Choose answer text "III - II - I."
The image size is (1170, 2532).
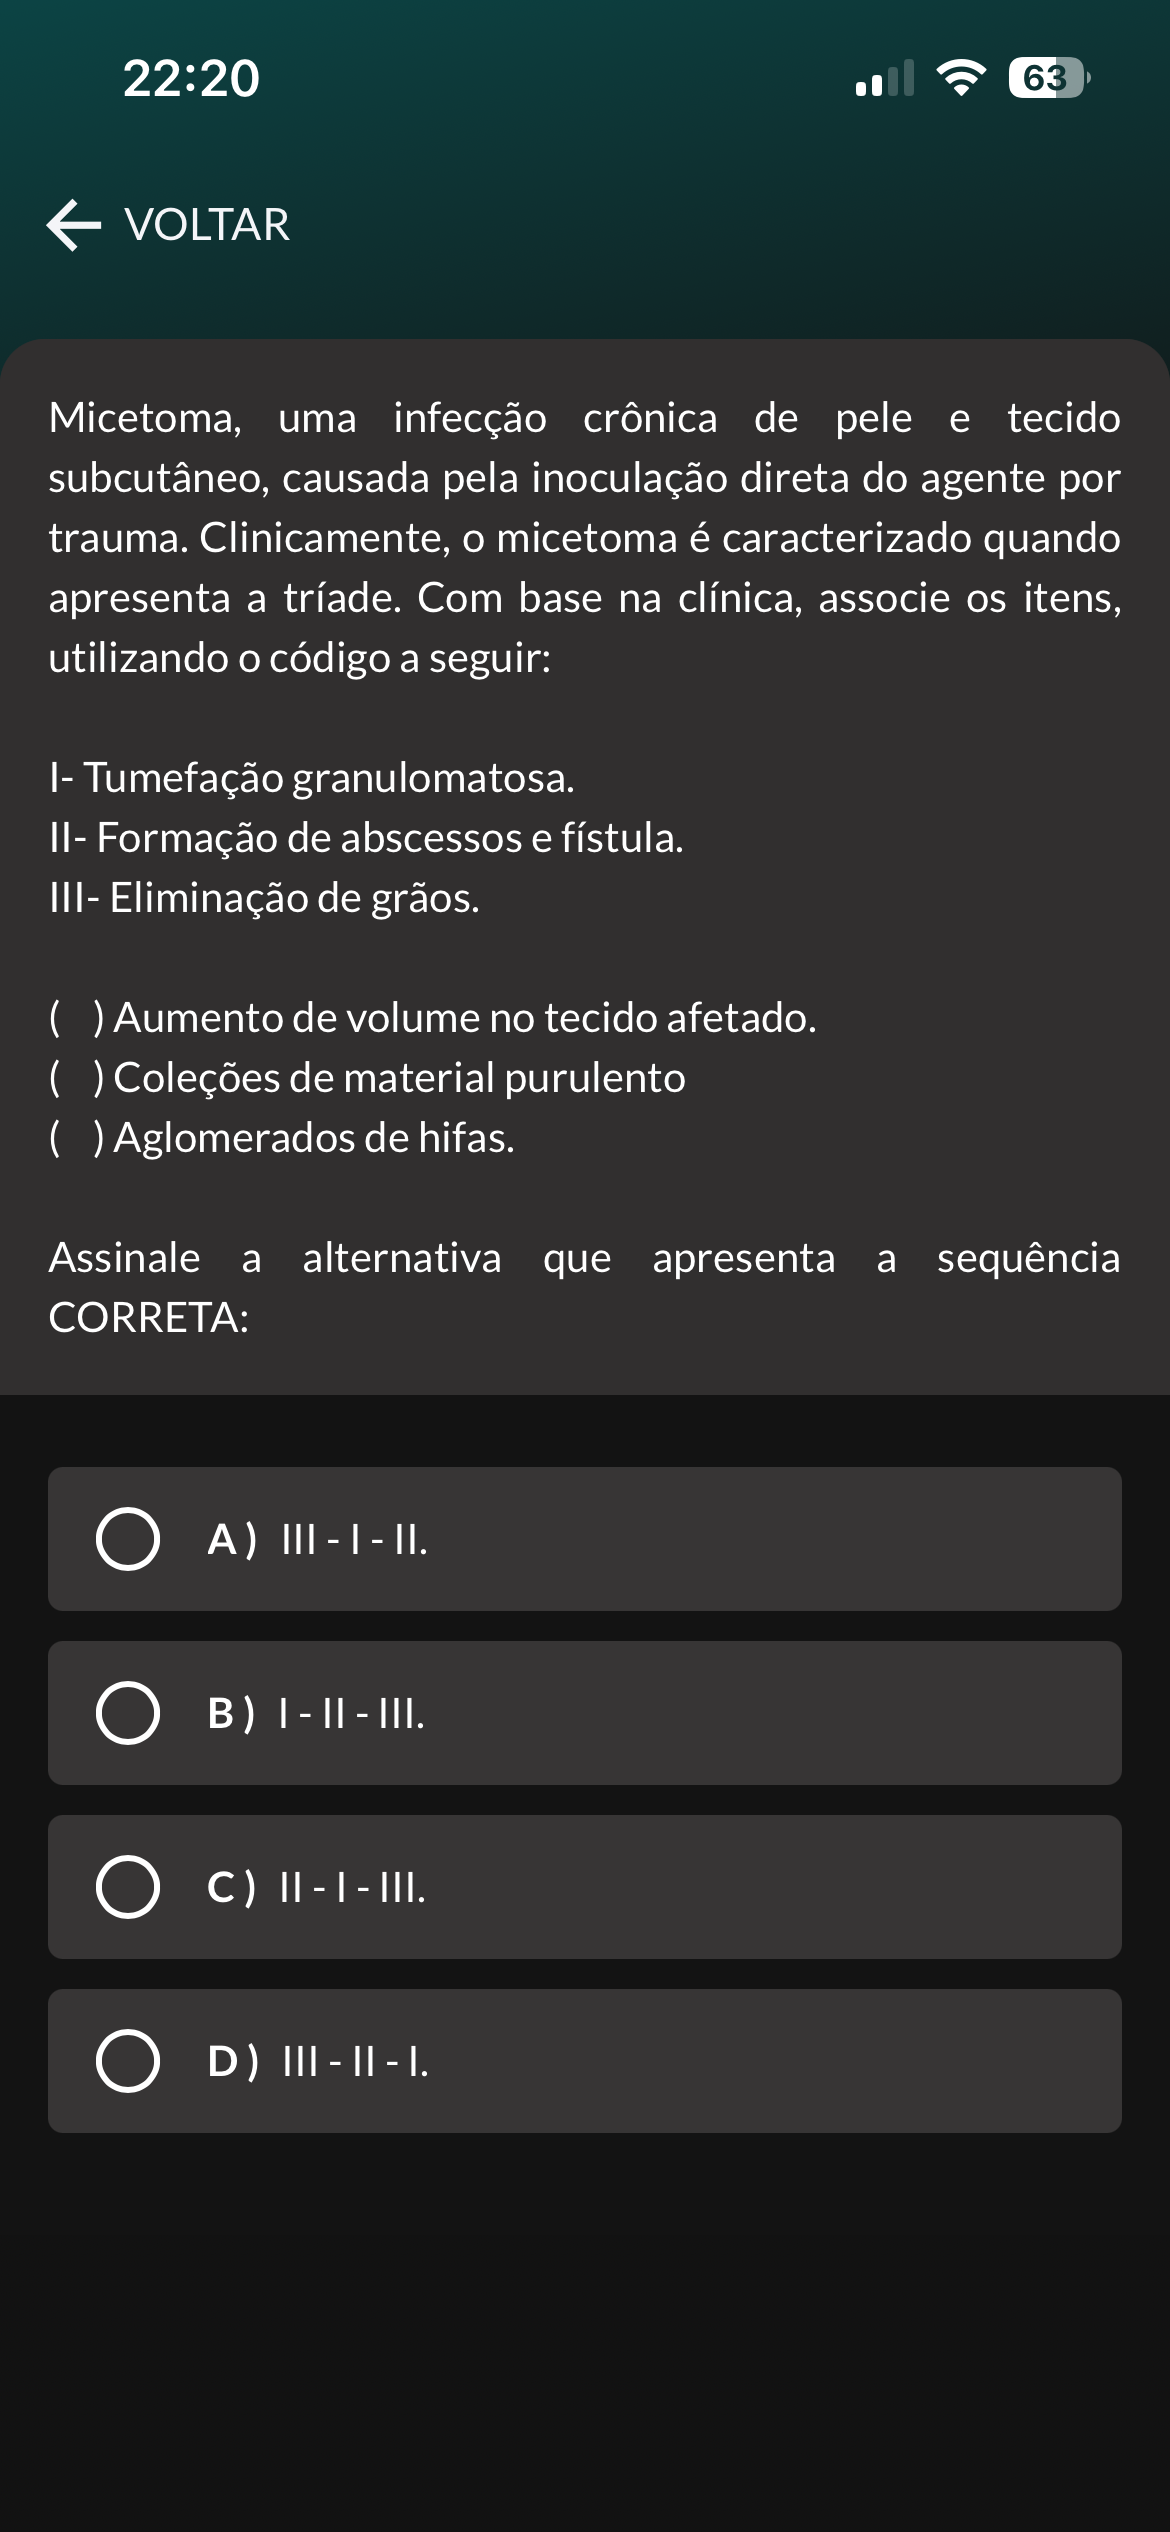355,2061
